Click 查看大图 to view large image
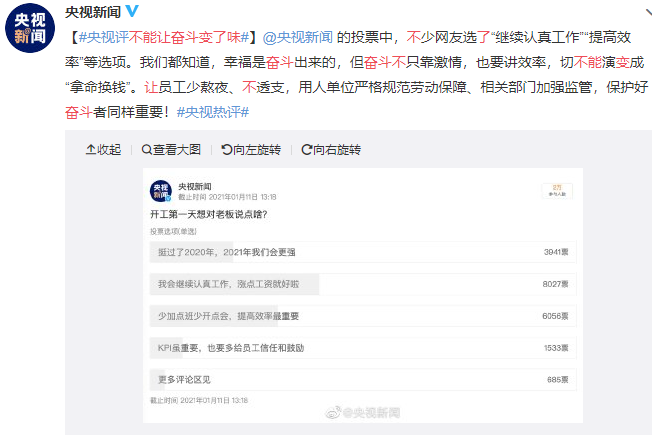The height and width of the screenshot is (435, 652). pyautogui.click(x=171, y=150)
